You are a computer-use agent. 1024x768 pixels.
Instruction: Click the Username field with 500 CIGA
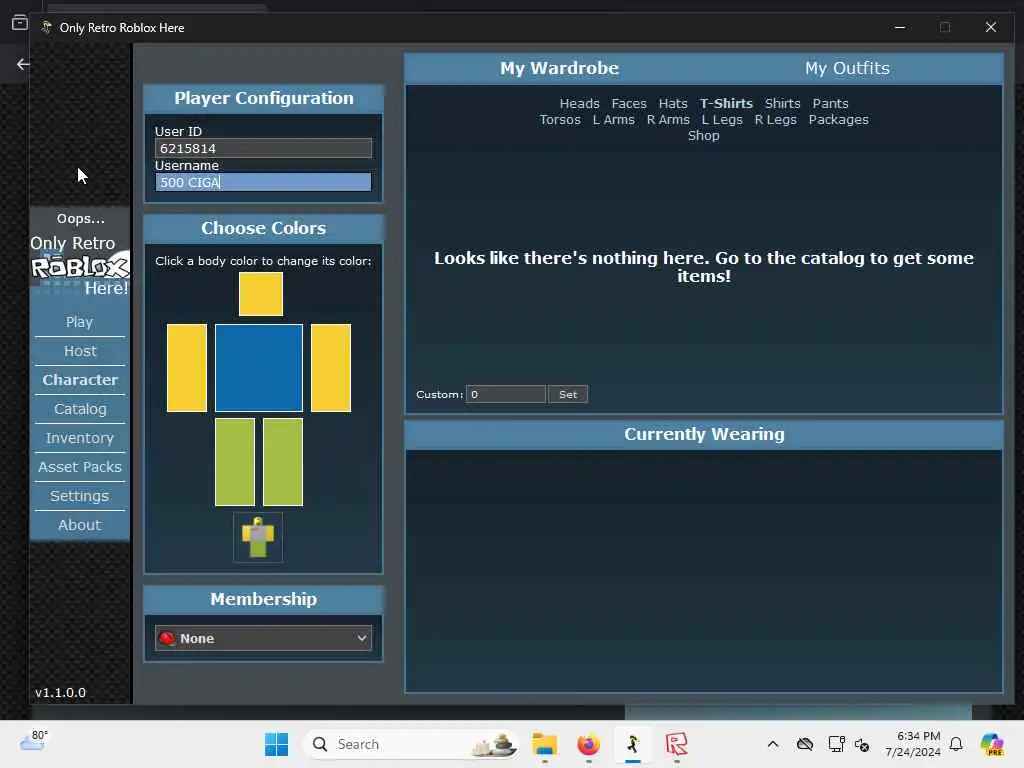pyautogui.click(x=263, y=182)
